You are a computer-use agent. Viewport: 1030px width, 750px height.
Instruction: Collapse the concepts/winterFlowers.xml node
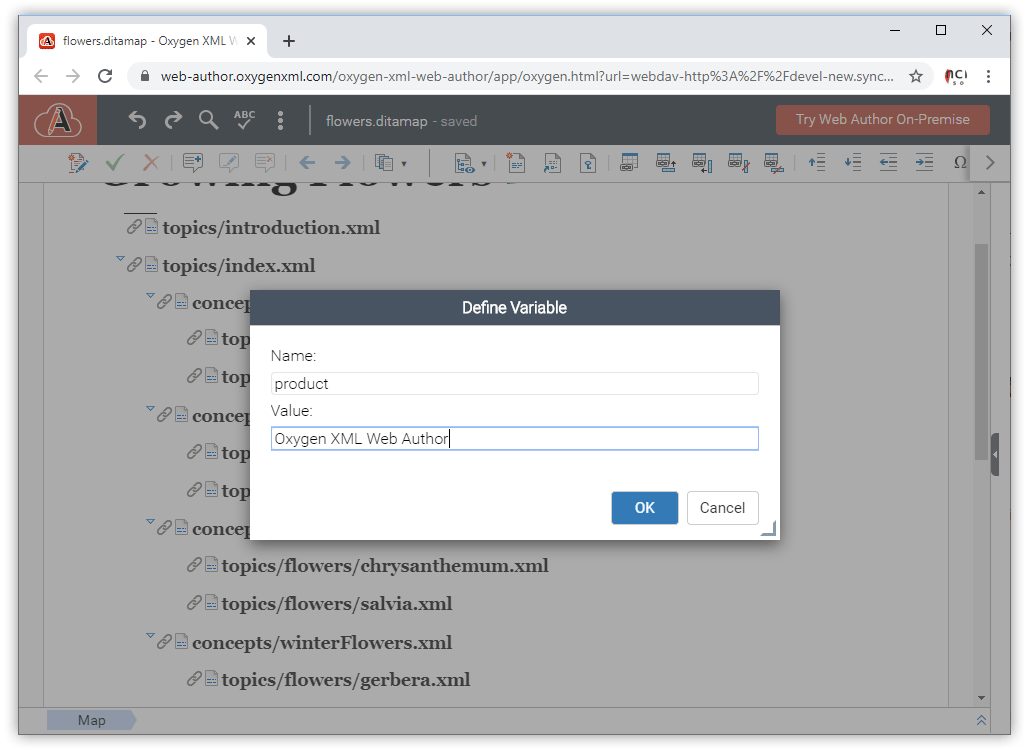point(150,636)
